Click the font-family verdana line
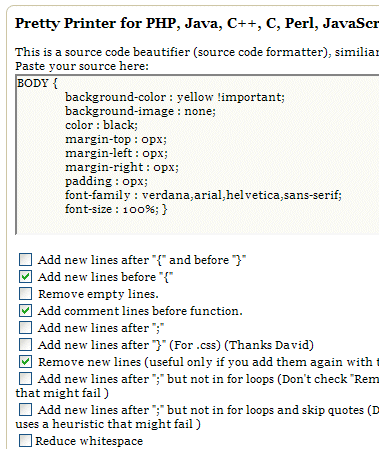Image resolution: width=379 pixels, height=449 pixels. [203, 195]
